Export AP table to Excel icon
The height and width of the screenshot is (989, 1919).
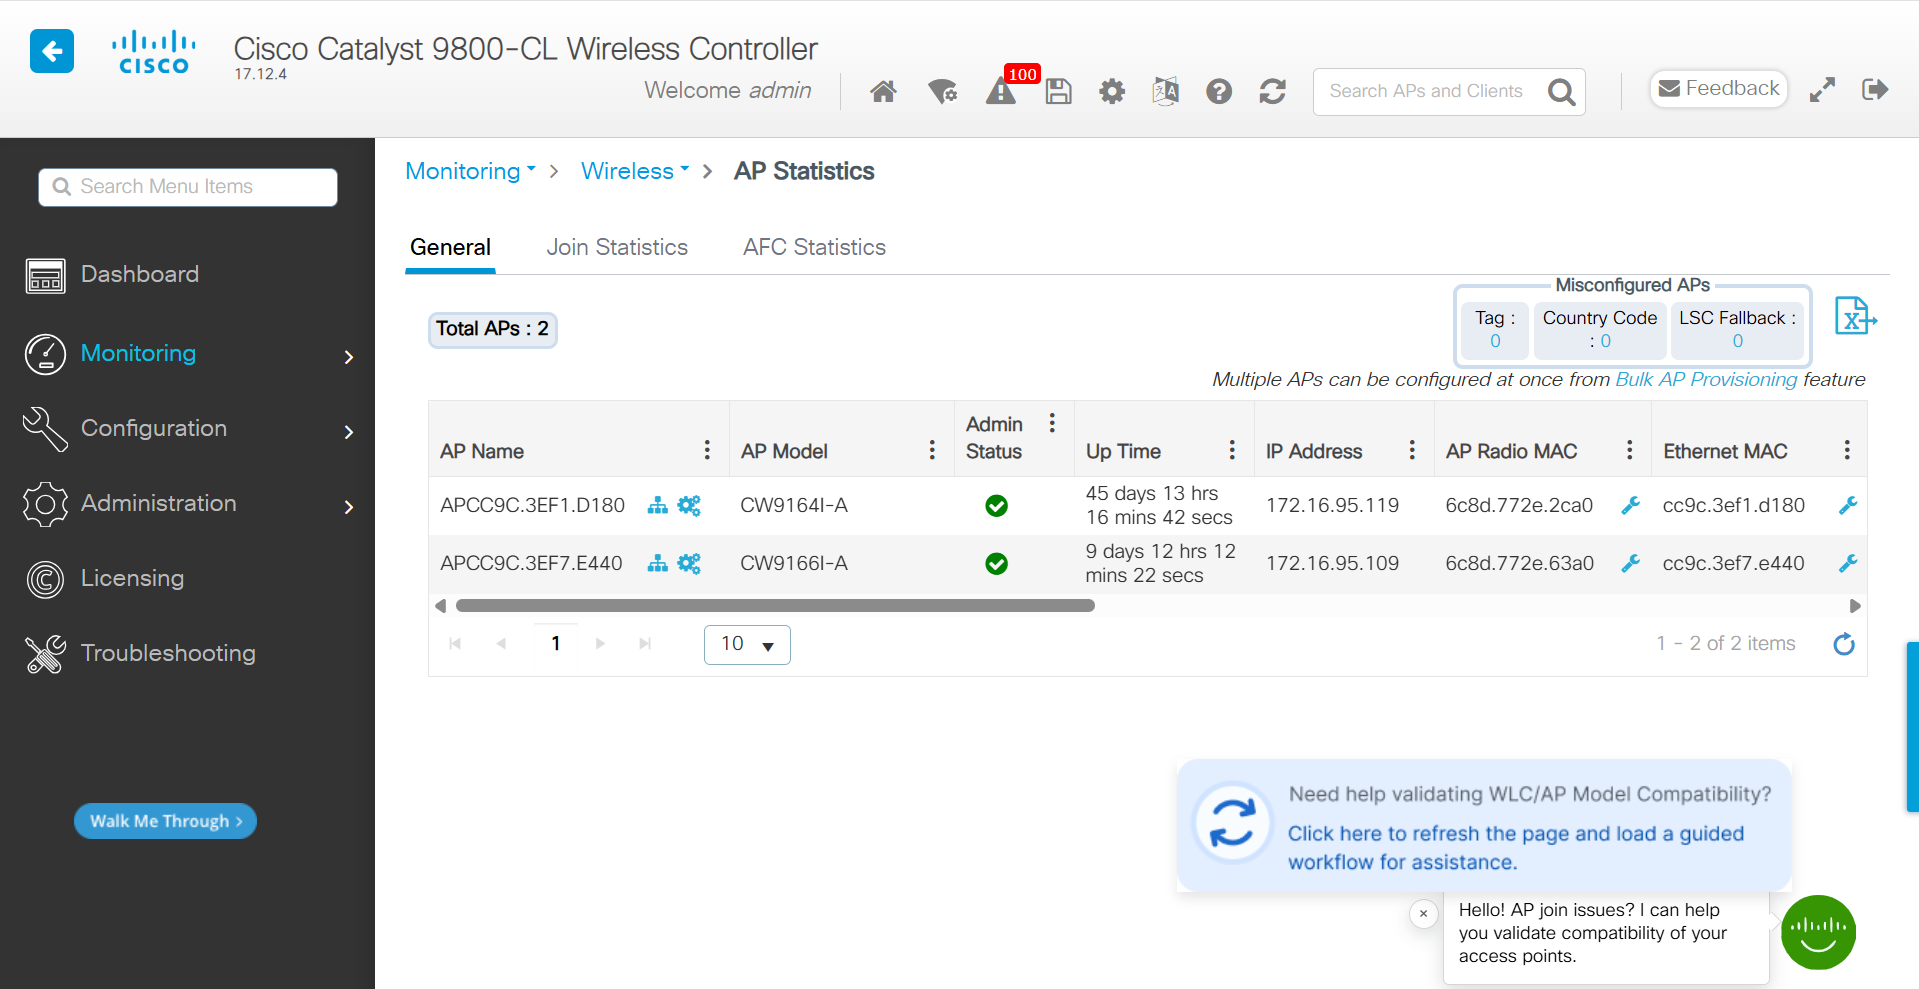tap(1856, 317)
